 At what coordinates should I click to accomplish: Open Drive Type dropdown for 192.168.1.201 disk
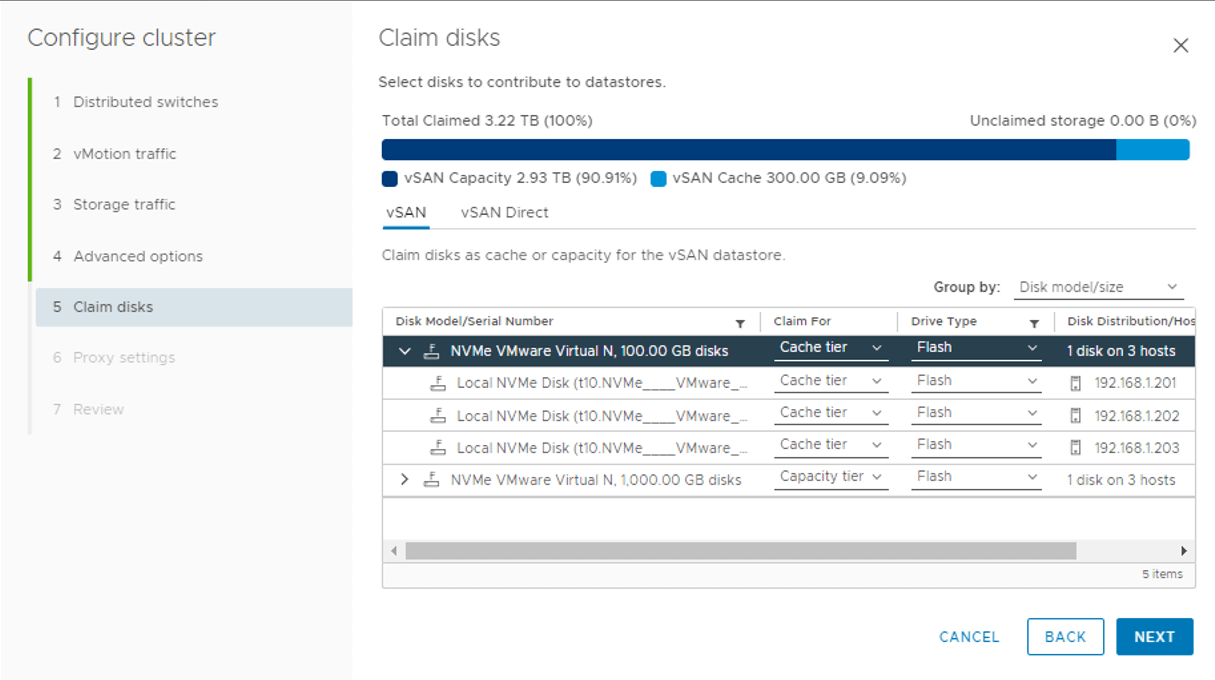tap(977, 381)
